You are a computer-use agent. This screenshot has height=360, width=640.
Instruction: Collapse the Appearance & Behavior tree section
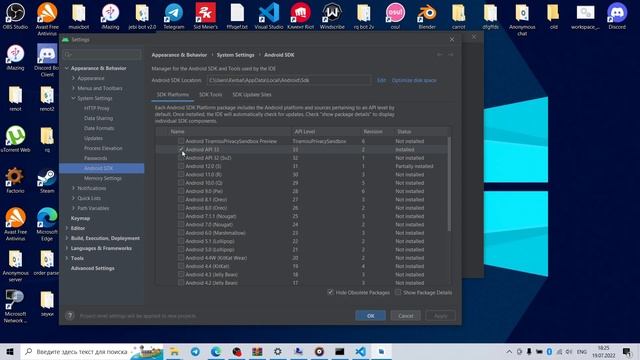coord(67,68)
